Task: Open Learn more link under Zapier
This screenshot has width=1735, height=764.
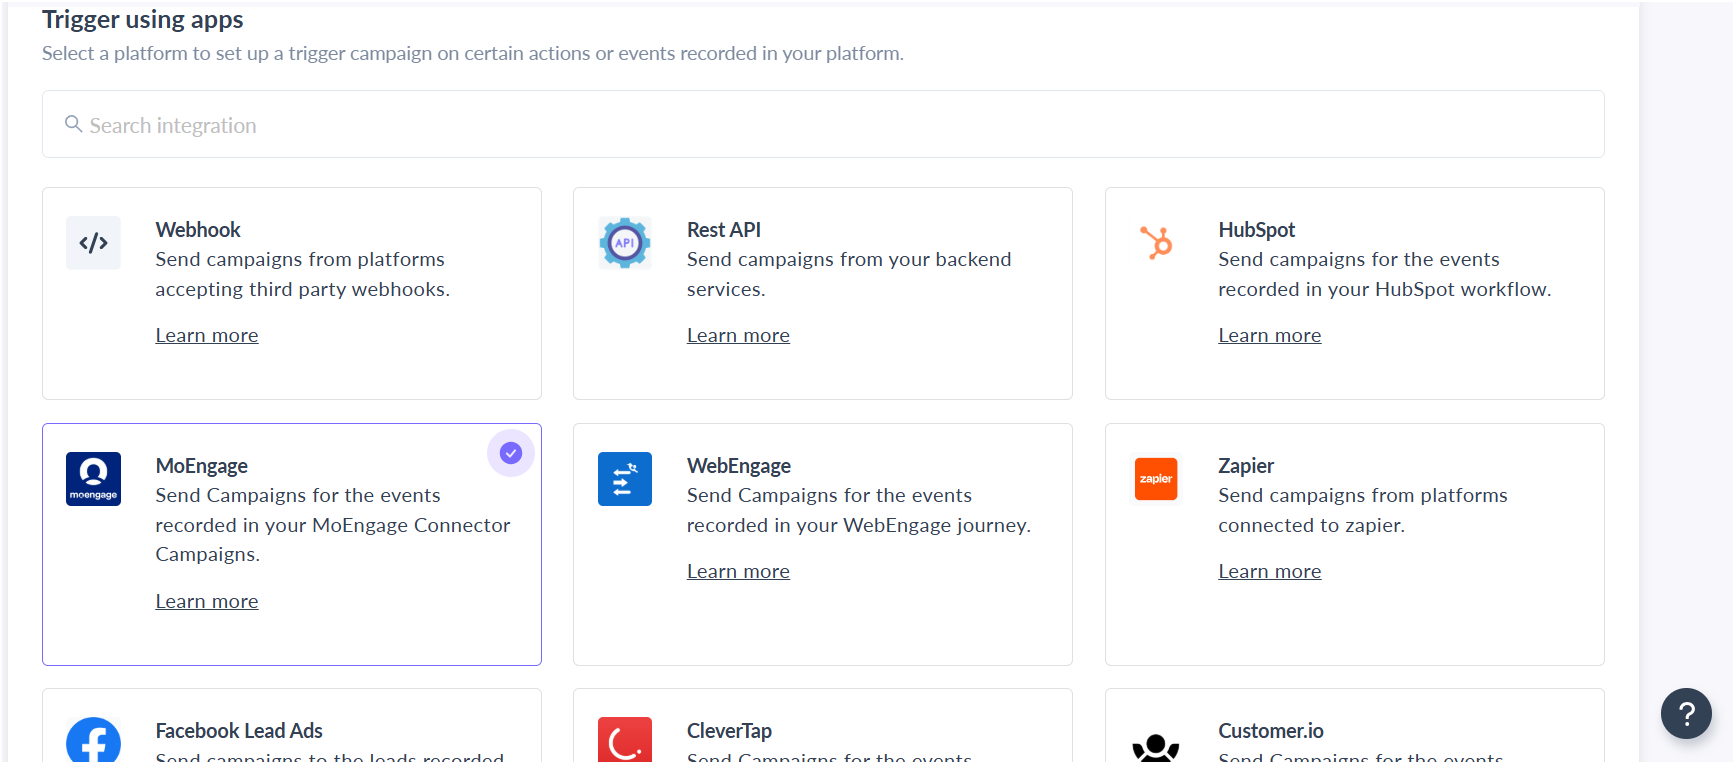Action: pos(1270,571)
